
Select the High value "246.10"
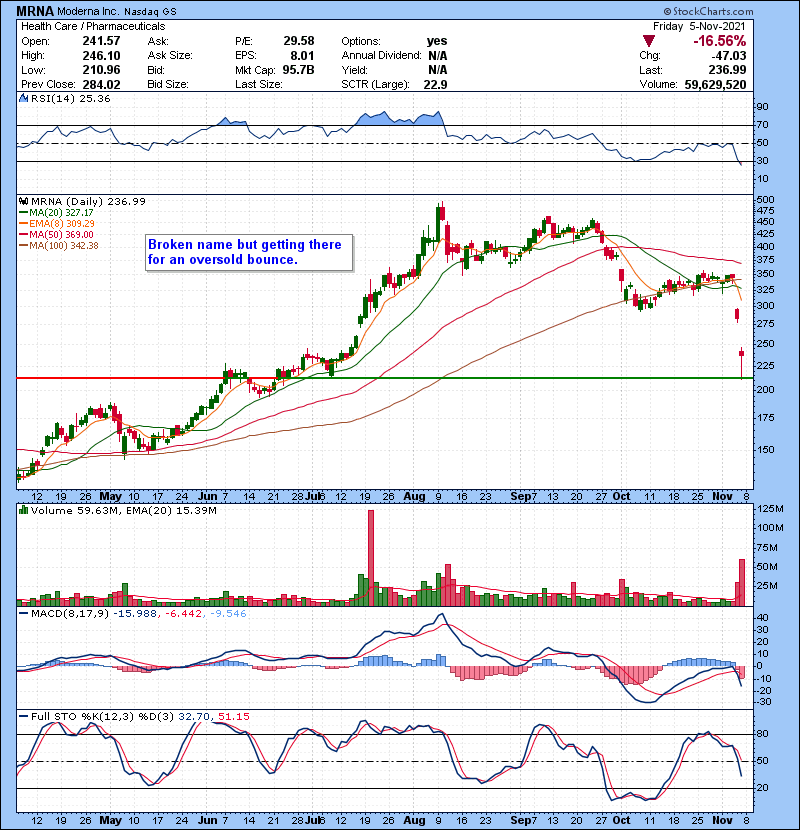[101, 56]
